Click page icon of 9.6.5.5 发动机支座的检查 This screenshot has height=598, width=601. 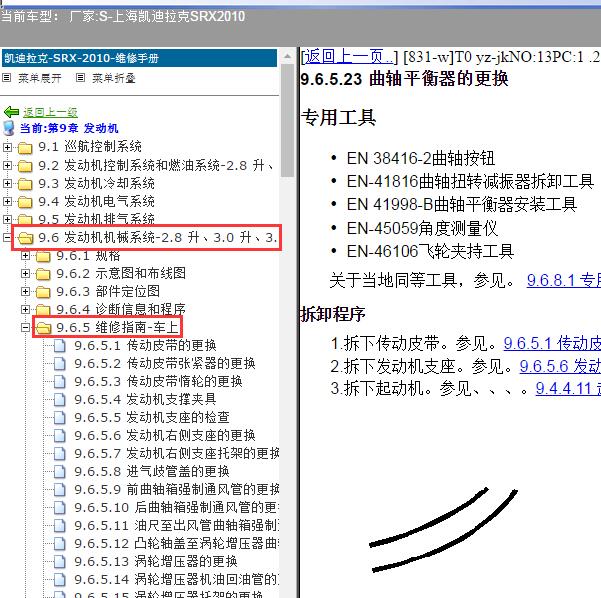click(x=59, y=417)
